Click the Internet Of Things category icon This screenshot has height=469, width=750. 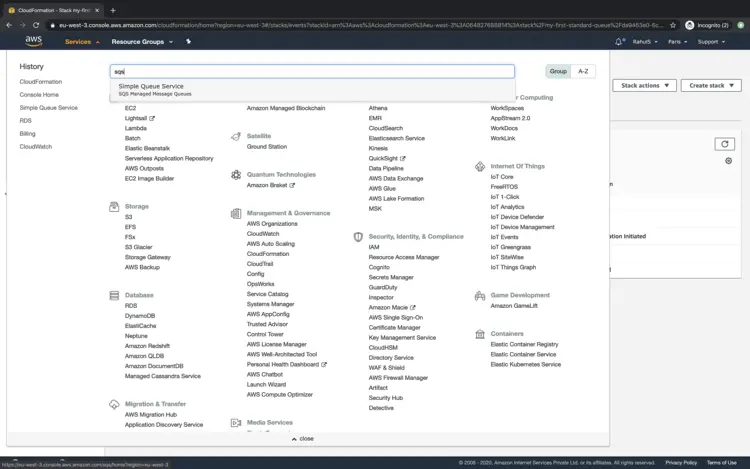click(480, 166)
